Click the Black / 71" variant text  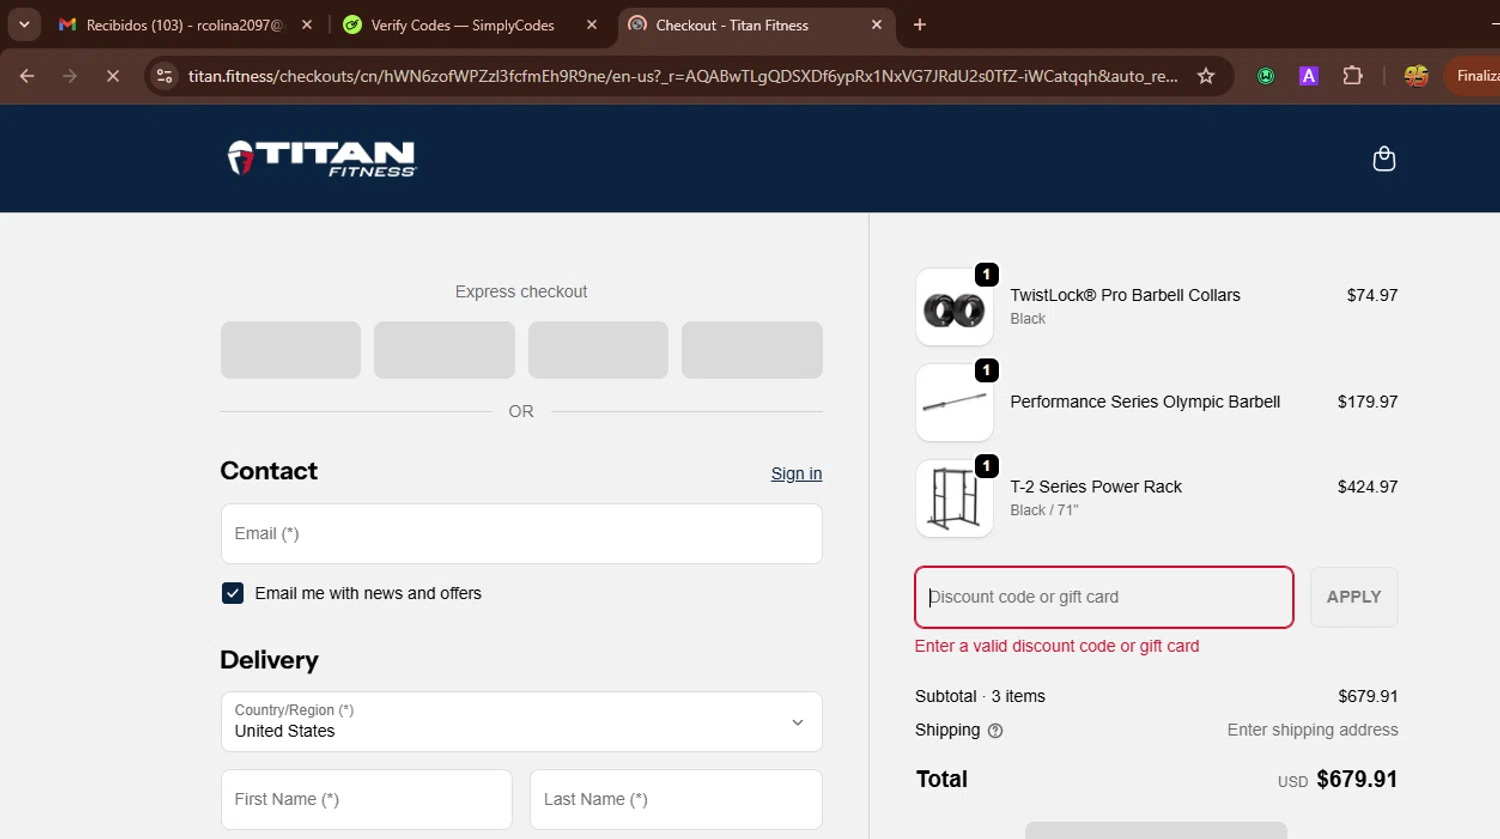pyautogui.click(x=1044, y=510)
